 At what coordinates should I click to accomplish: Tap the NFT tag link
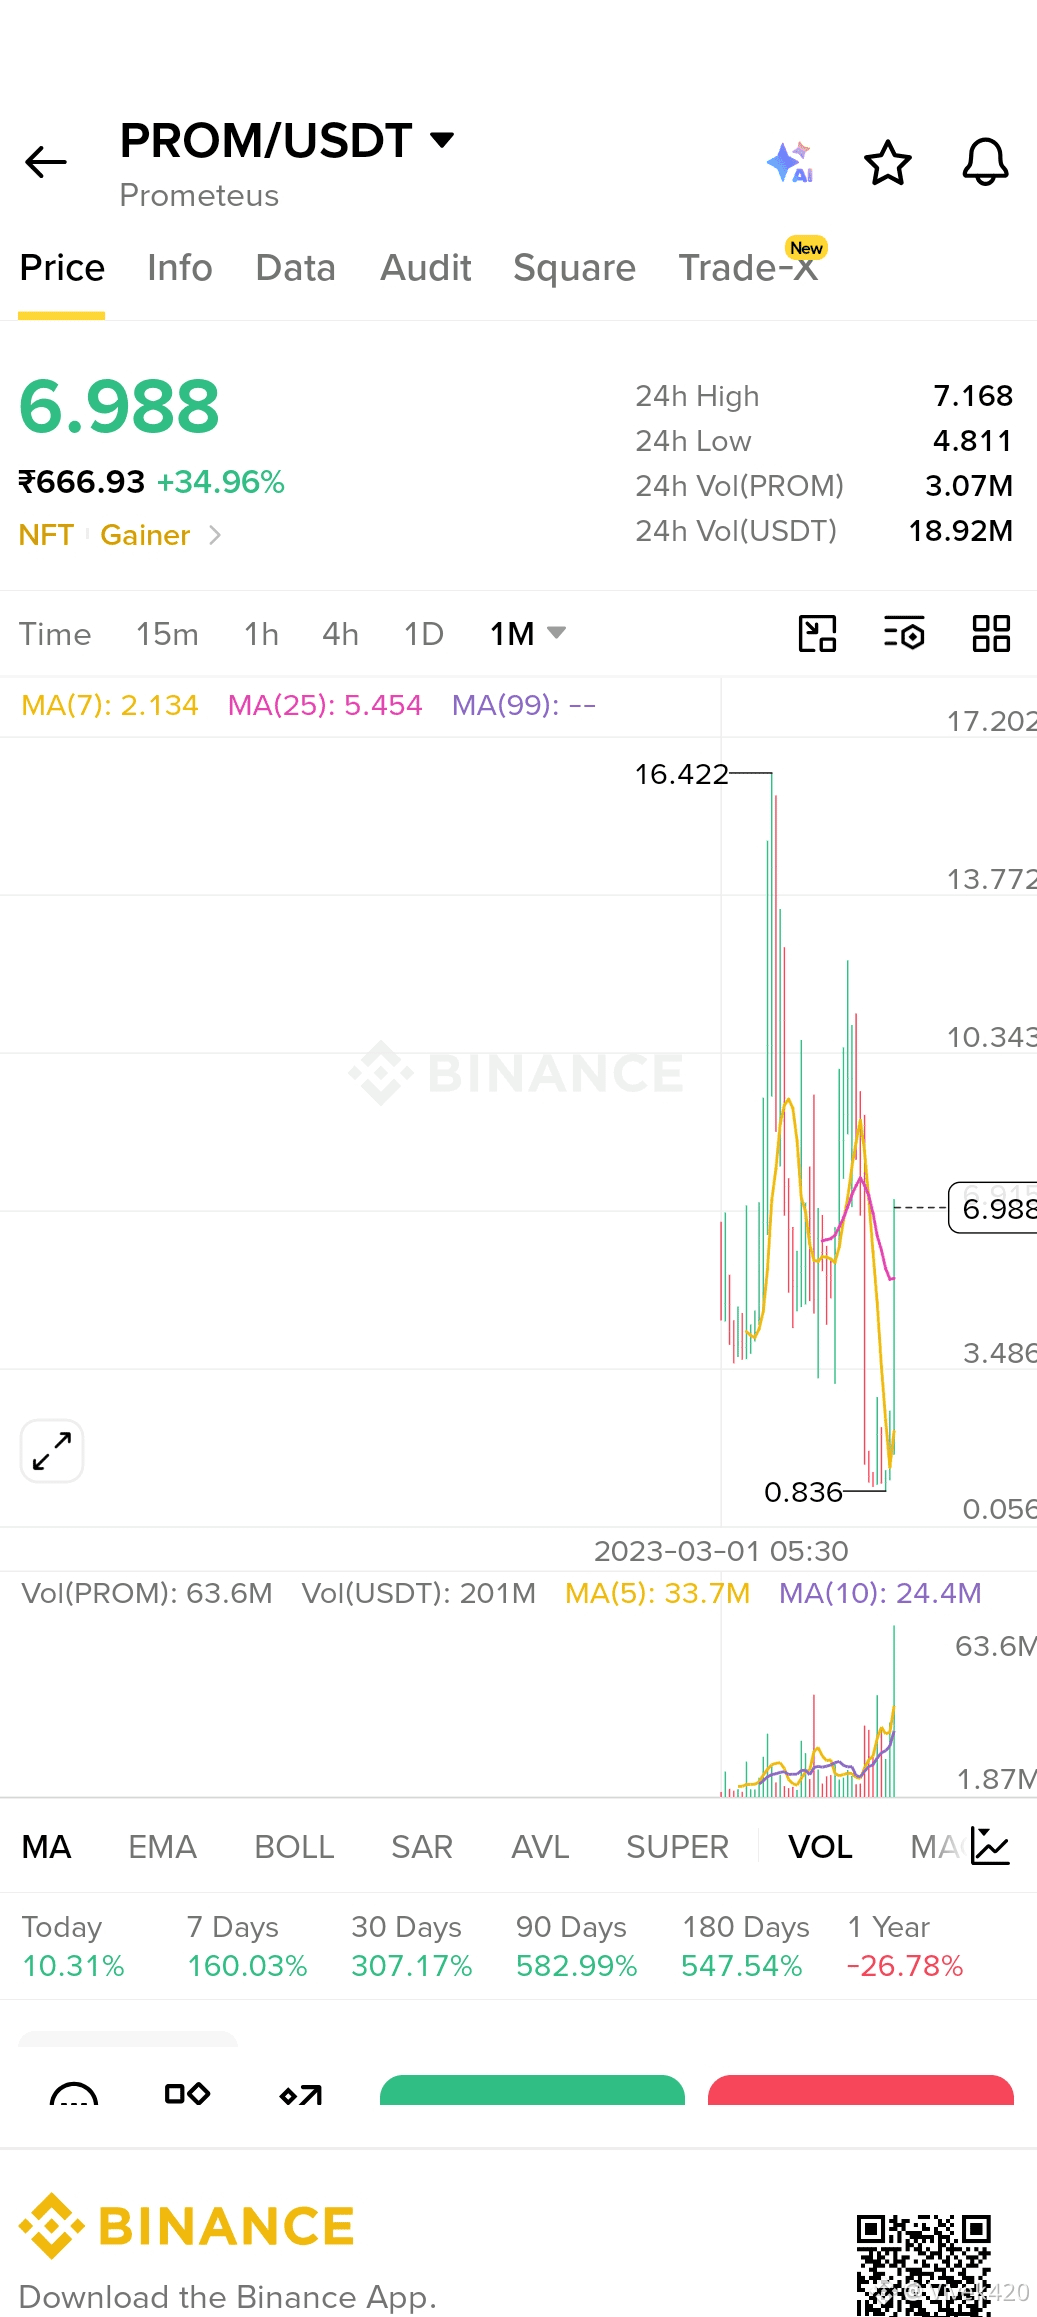click(46, 536)
